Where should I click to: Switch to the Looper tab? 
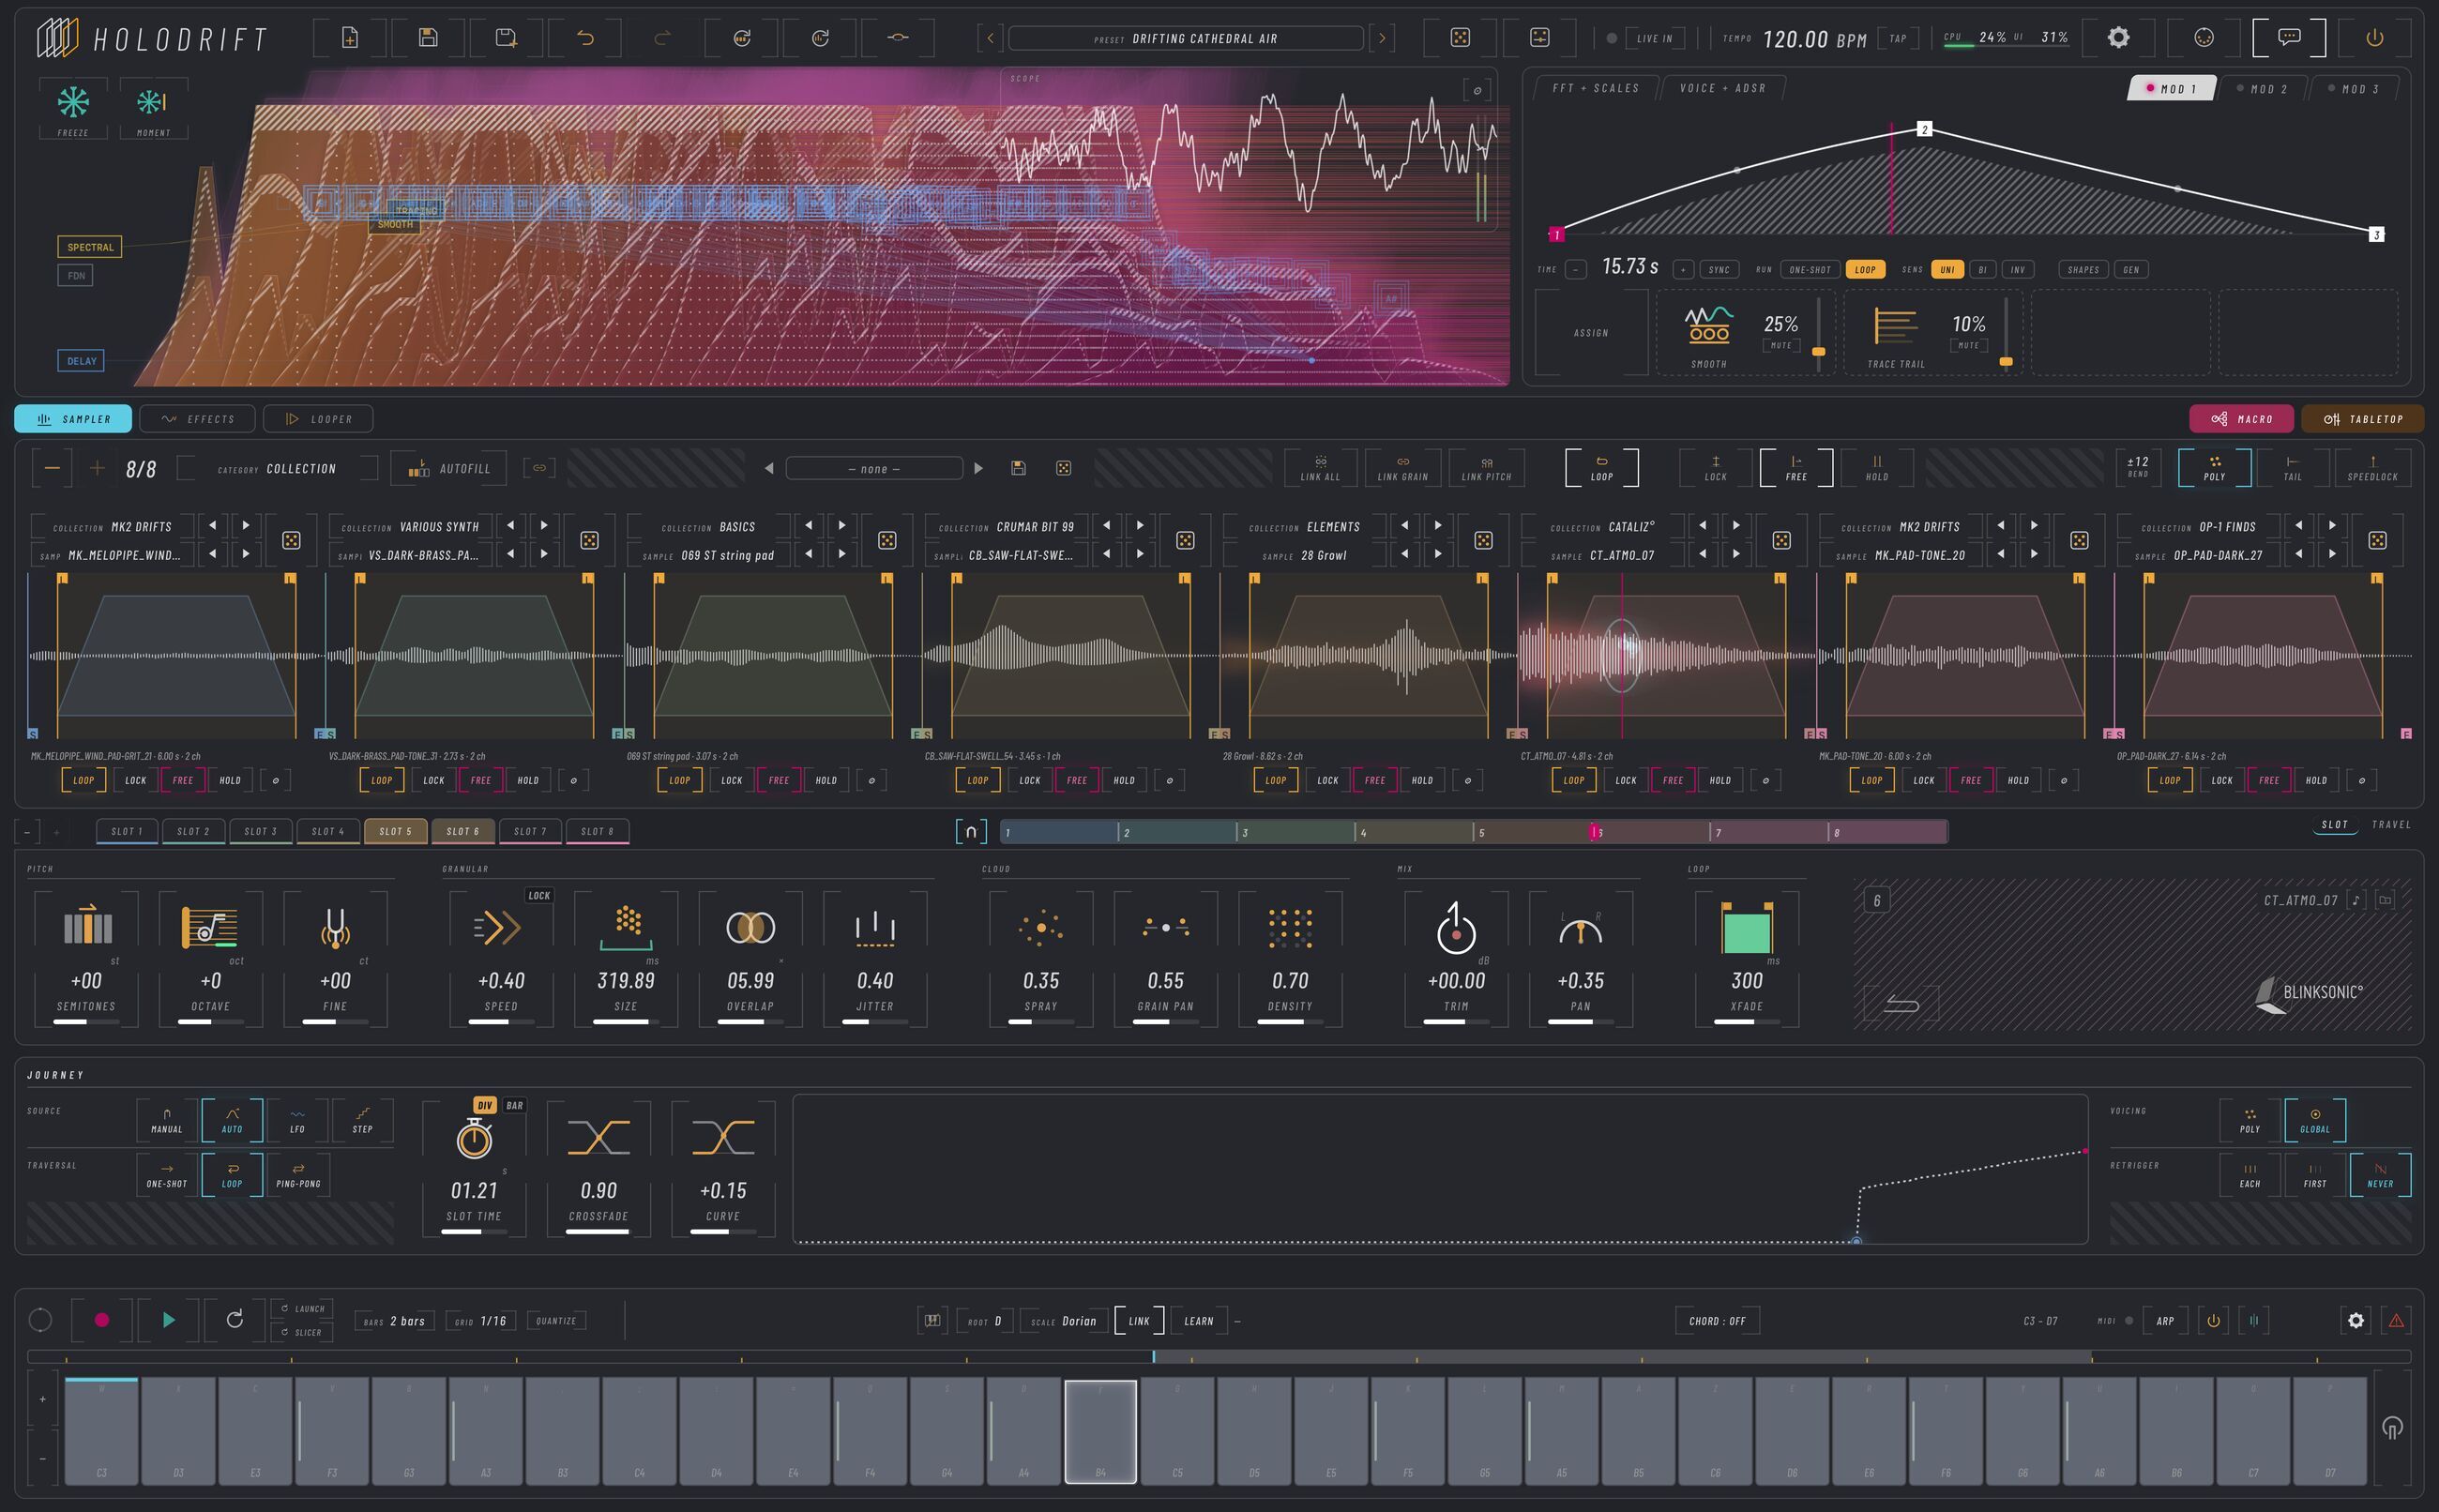pos(318,419)
